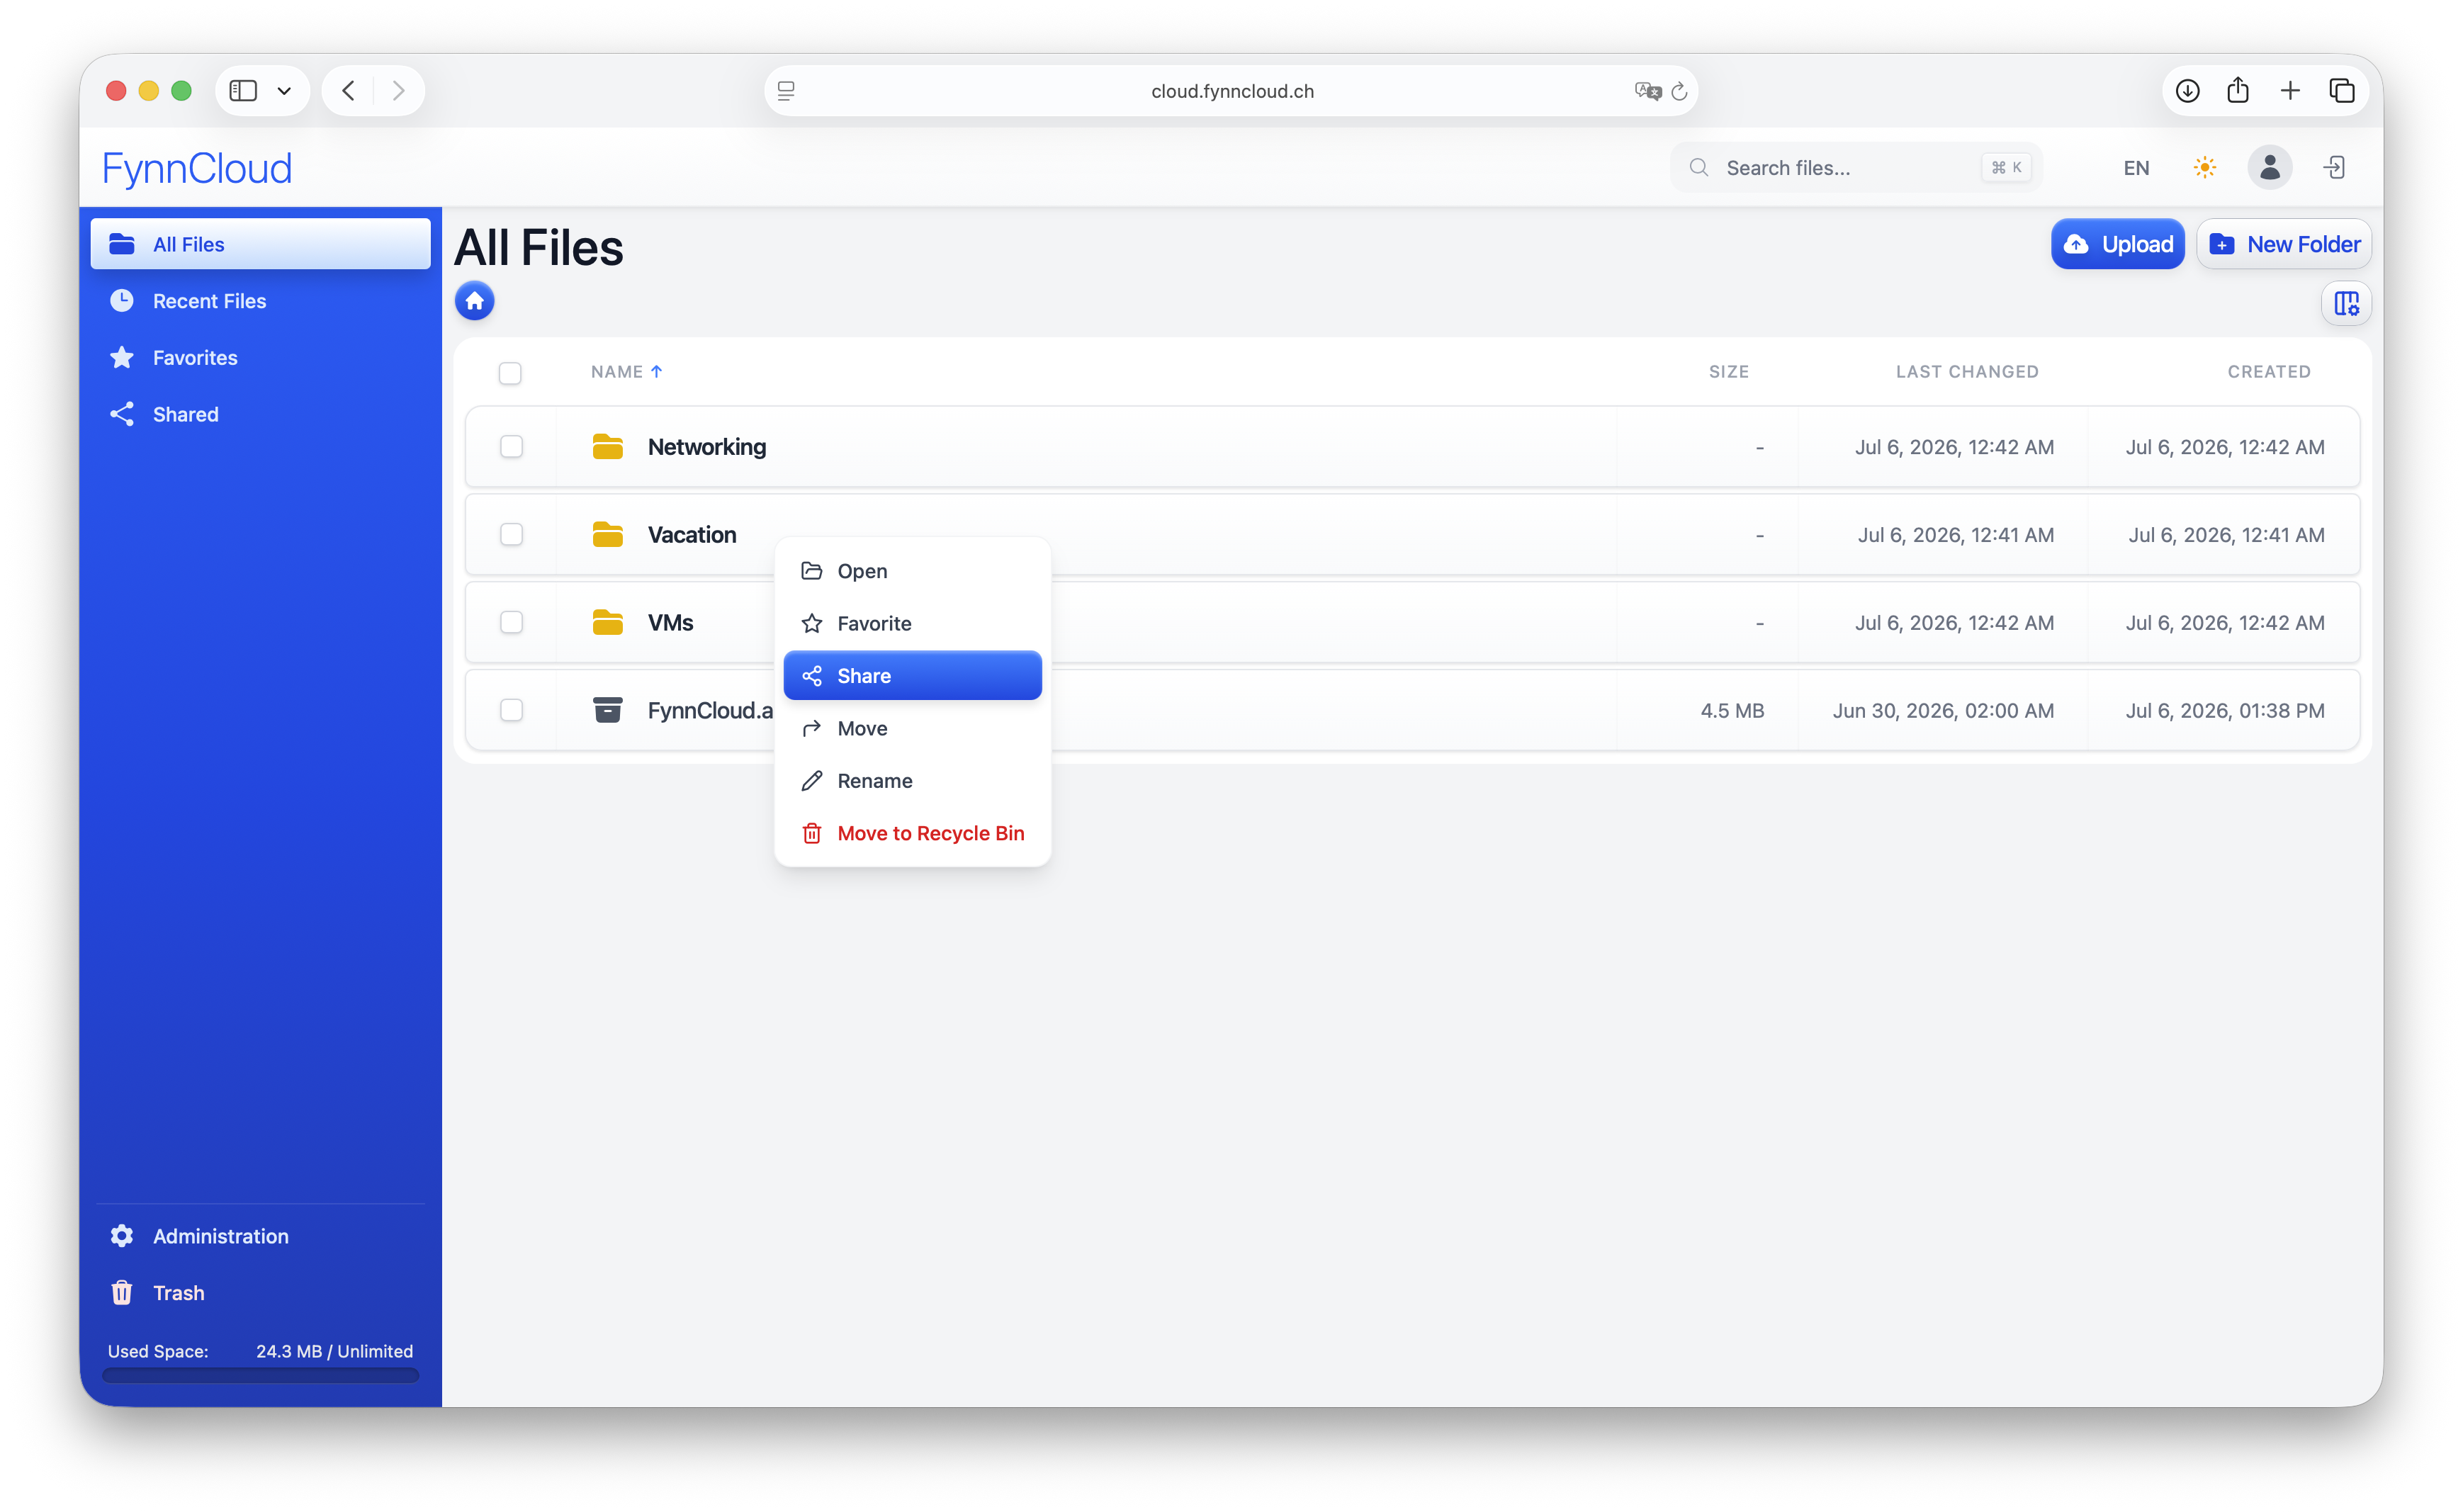2463x1512 pixels.
Task: Choose Share in the context menu
Action: point(912,676)
